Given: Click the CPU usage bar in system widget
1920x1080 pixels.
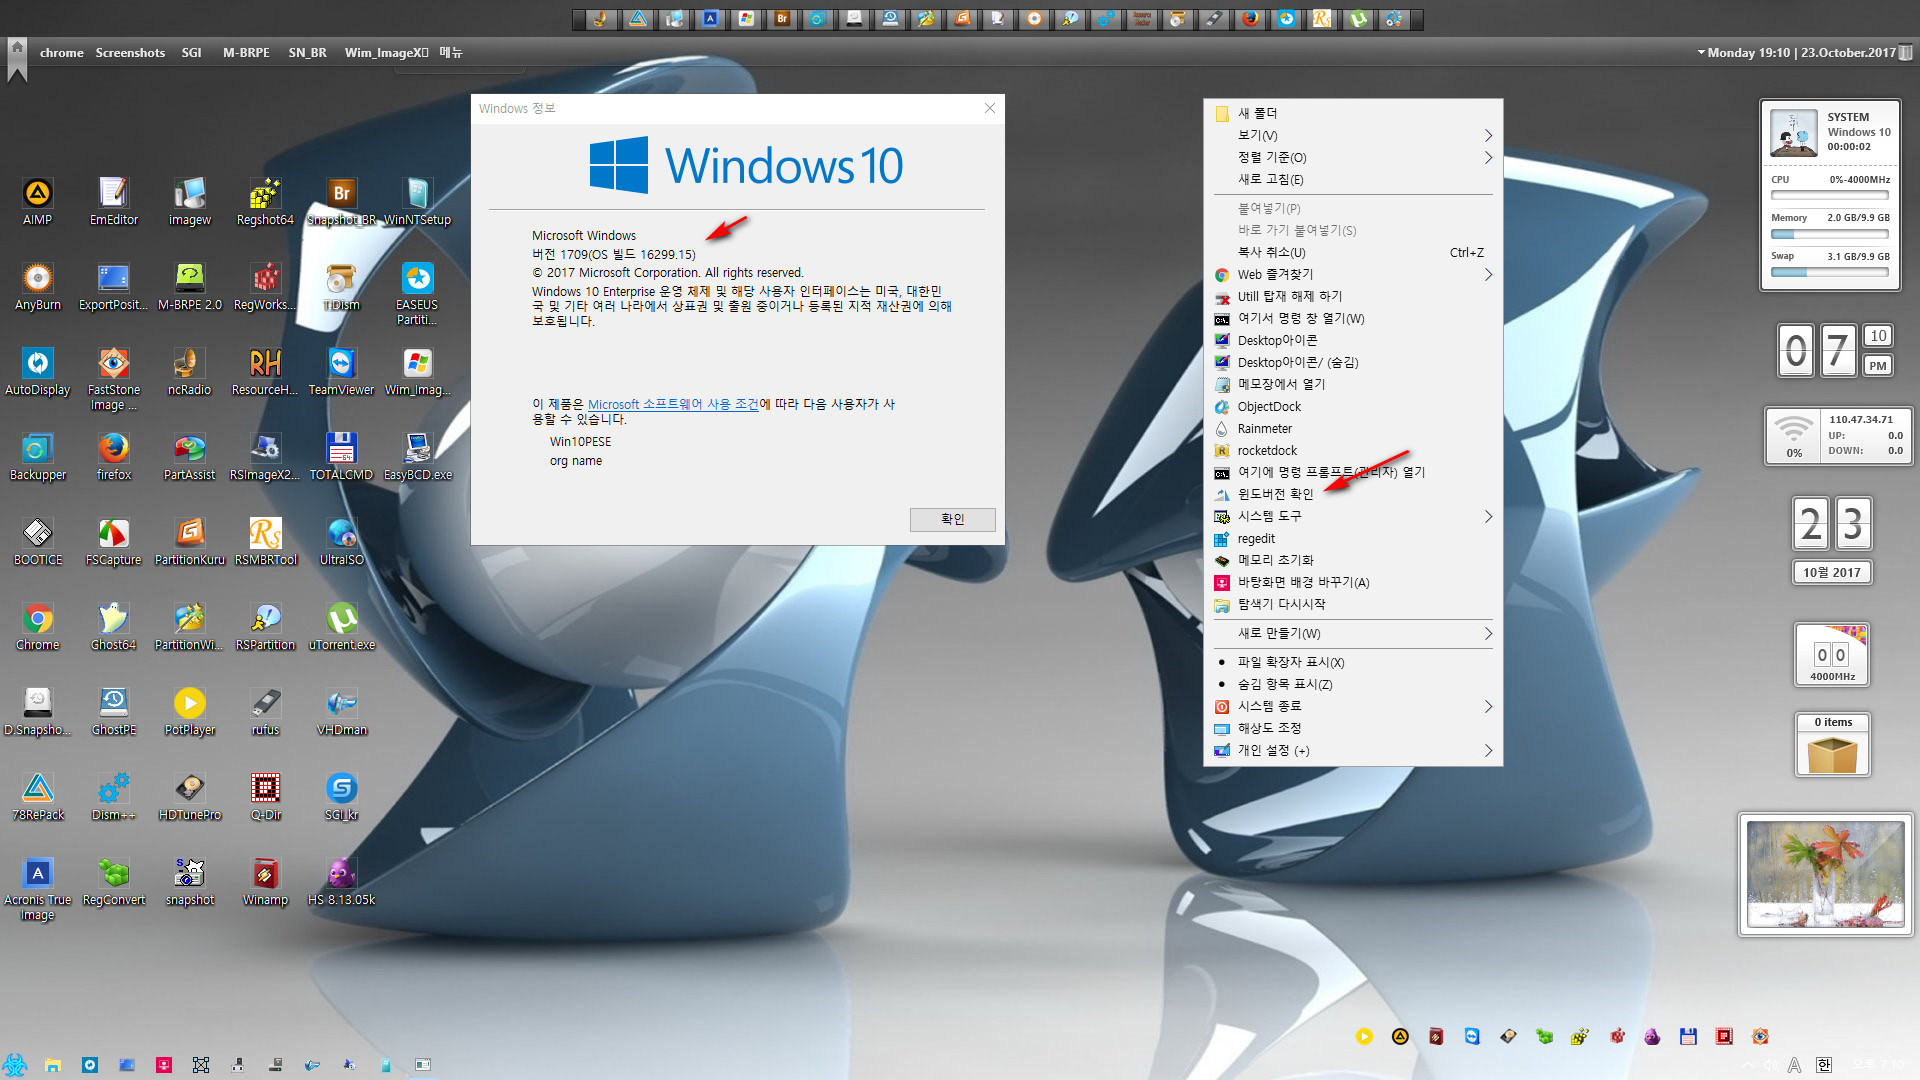Looking at the screenshot, I should click(1829, 196).
